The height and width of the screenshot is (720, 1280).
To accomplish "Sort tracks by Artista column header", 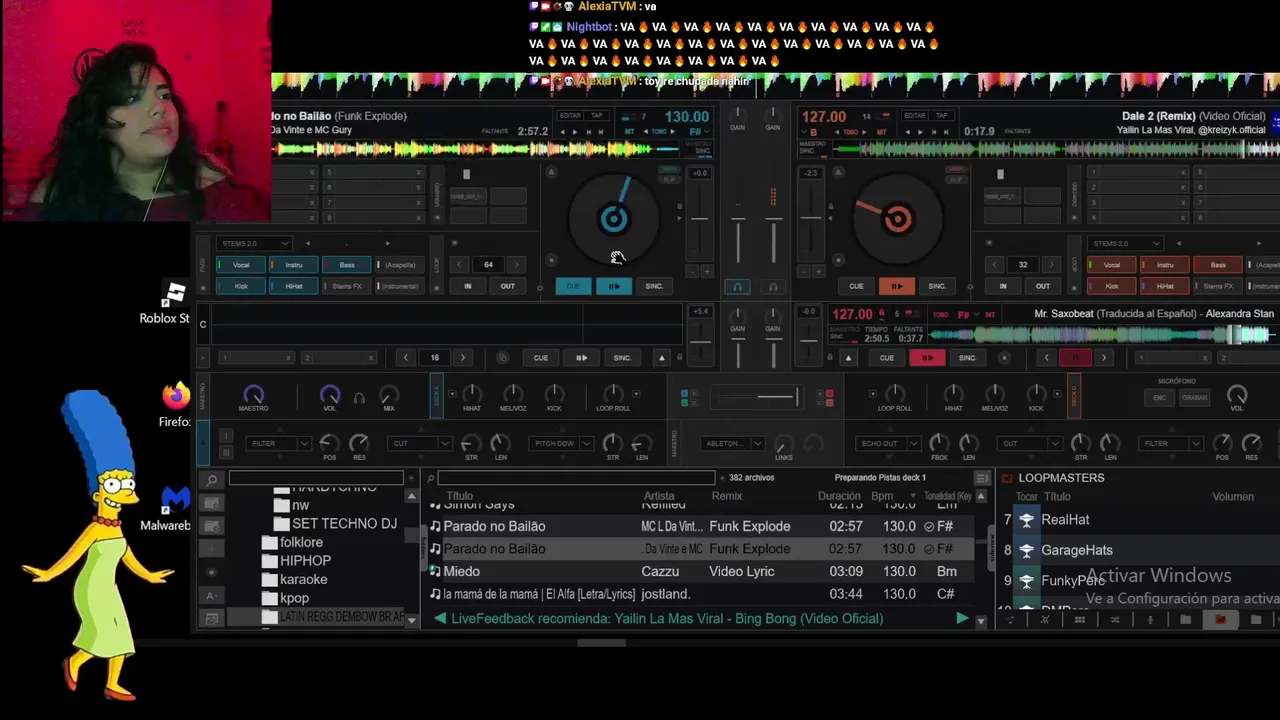I will [659, 496].
